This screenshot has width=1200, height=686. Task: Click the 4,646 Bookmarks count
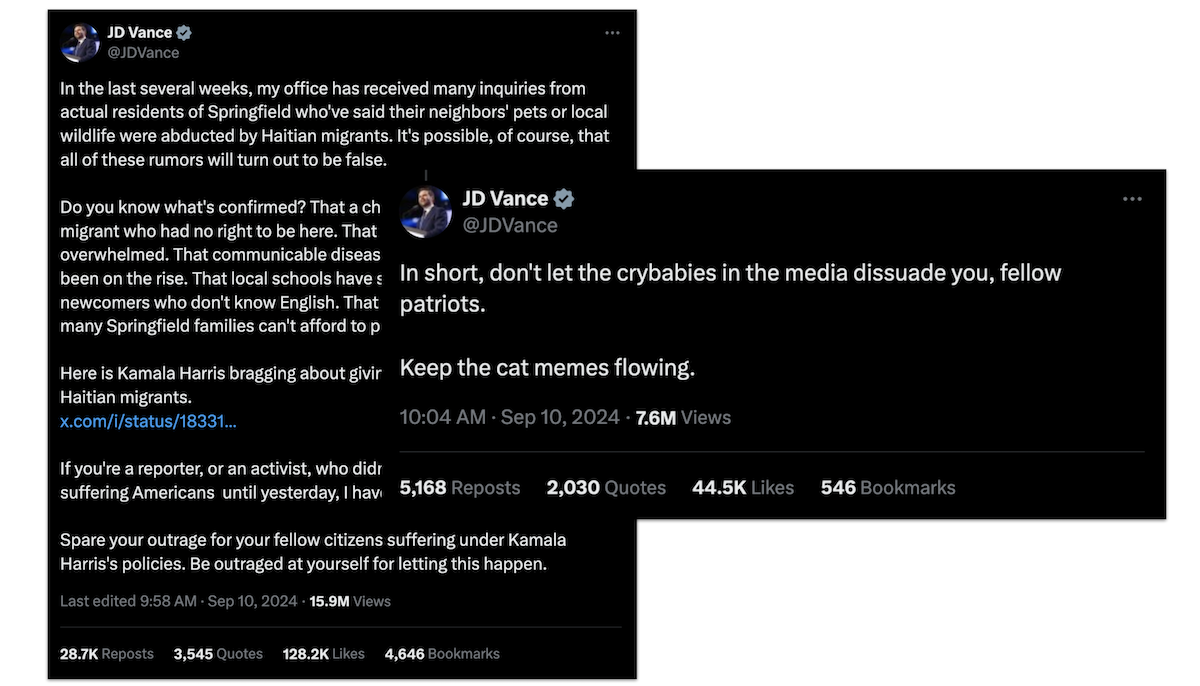click(441, 653)
